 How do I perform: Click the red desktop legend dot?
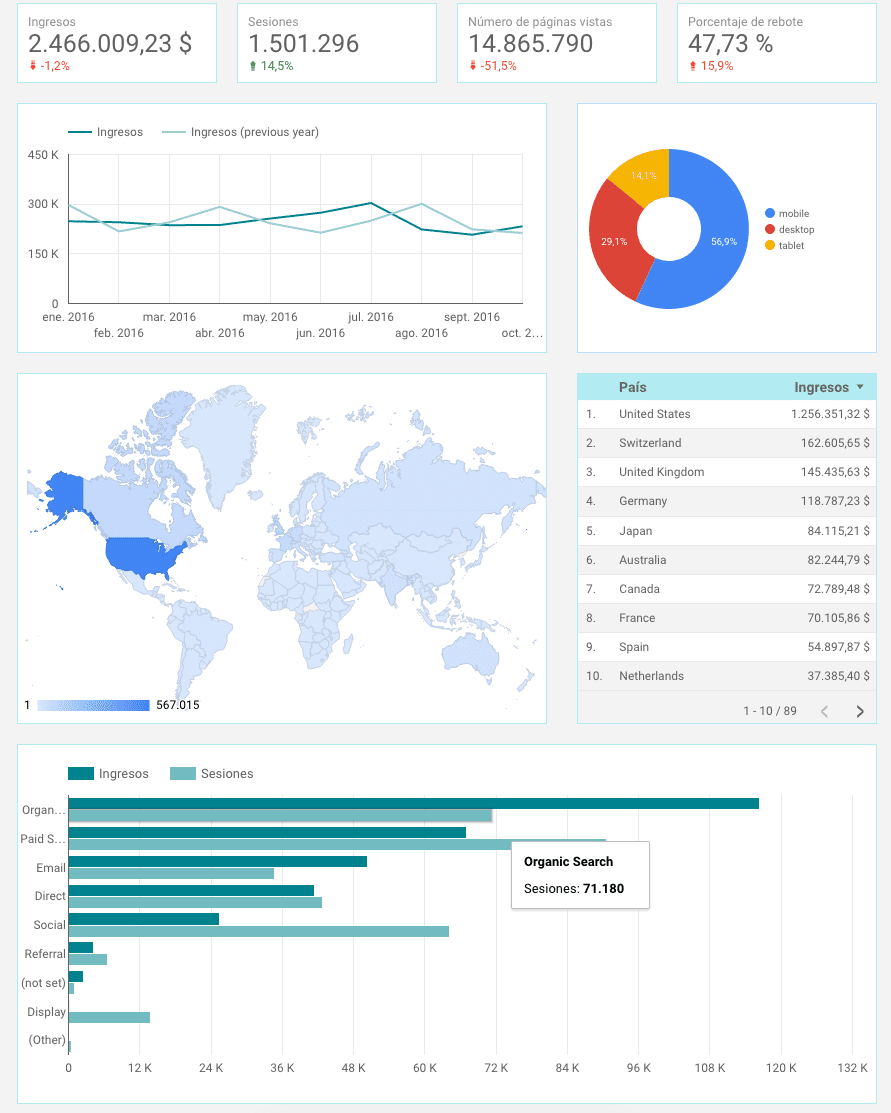coord(769,229)
